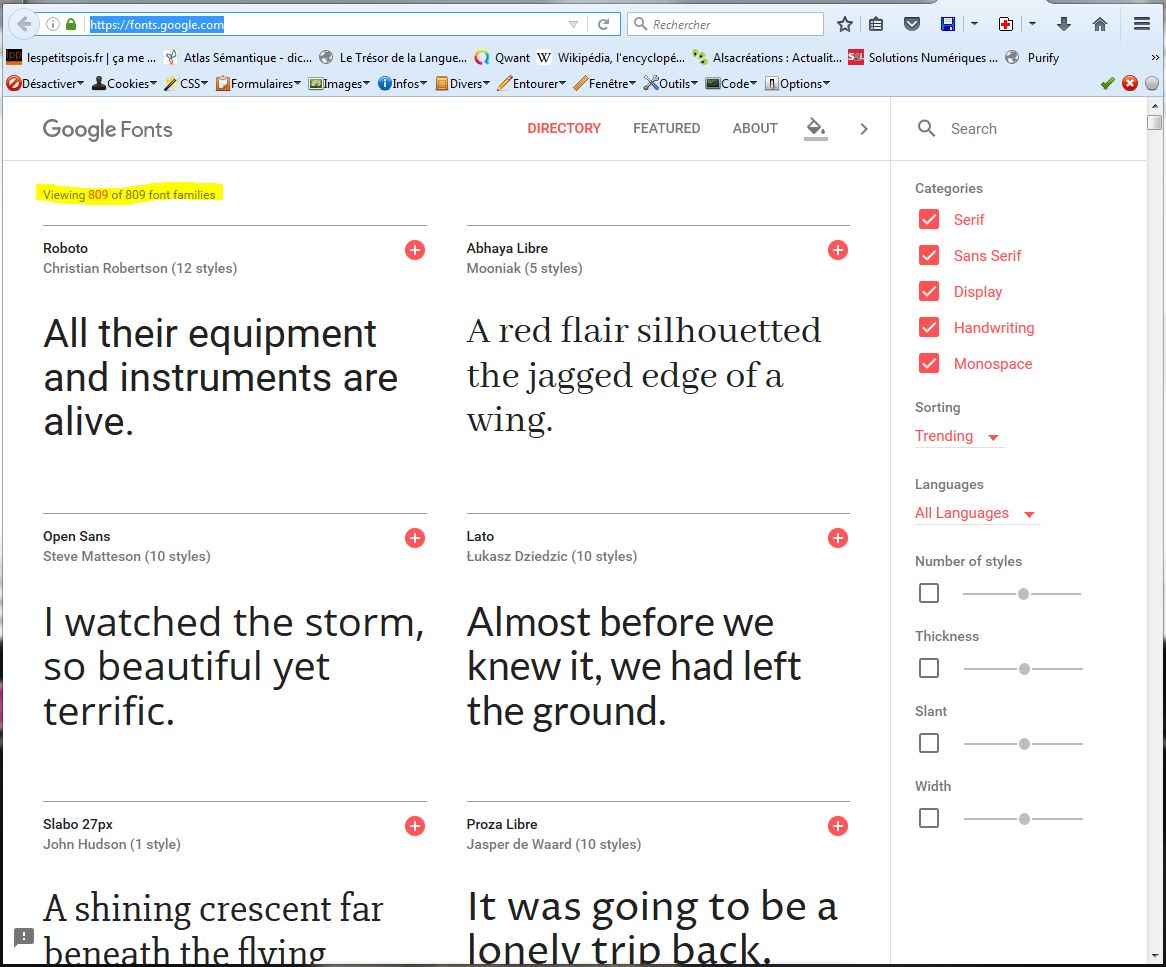Image resolution: width=1166 pixels, height=967 pixels.
Task: Click the Thickness slider handle
Action: pyautogui.click(x=1024, y=669)
